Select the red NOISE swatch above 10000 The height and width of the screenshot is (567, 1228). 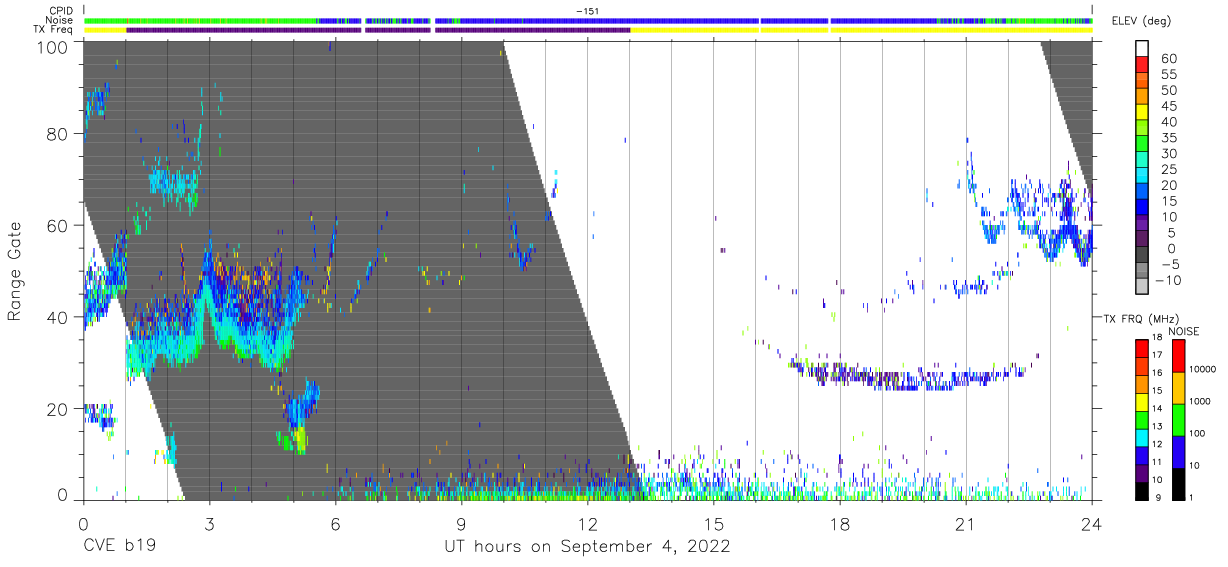coord(1178,355)
